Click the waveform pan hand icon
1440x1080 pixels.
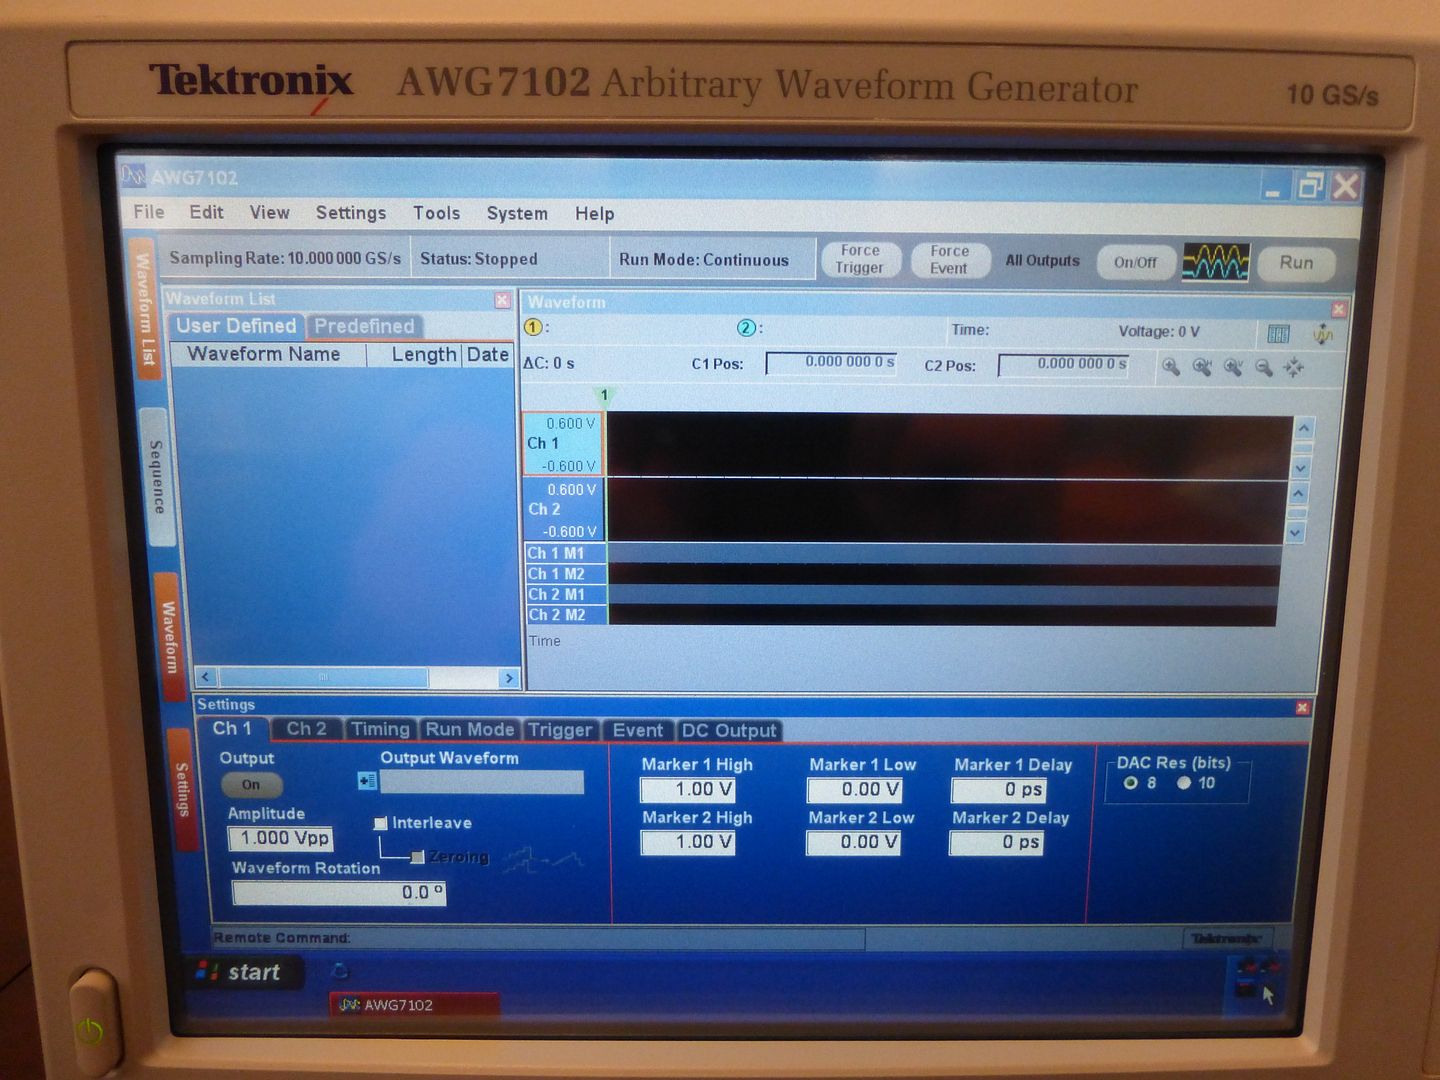[1323, 334]
